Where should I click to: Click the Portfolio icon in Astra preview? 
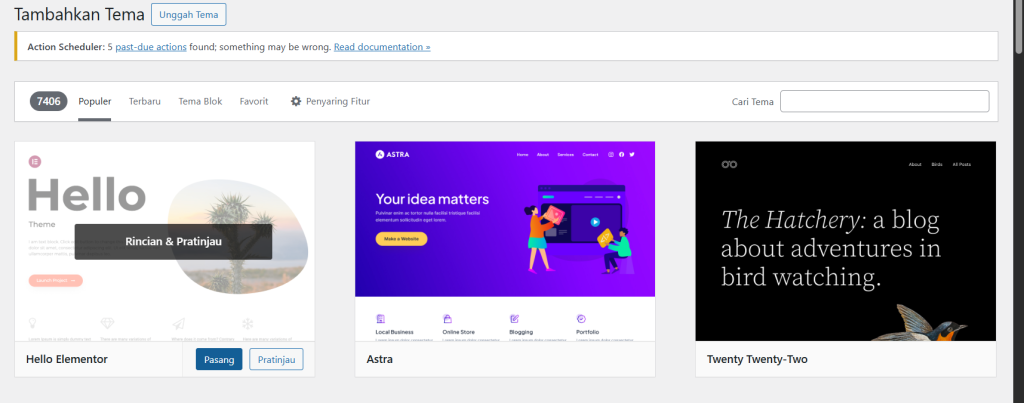[581, 318]
